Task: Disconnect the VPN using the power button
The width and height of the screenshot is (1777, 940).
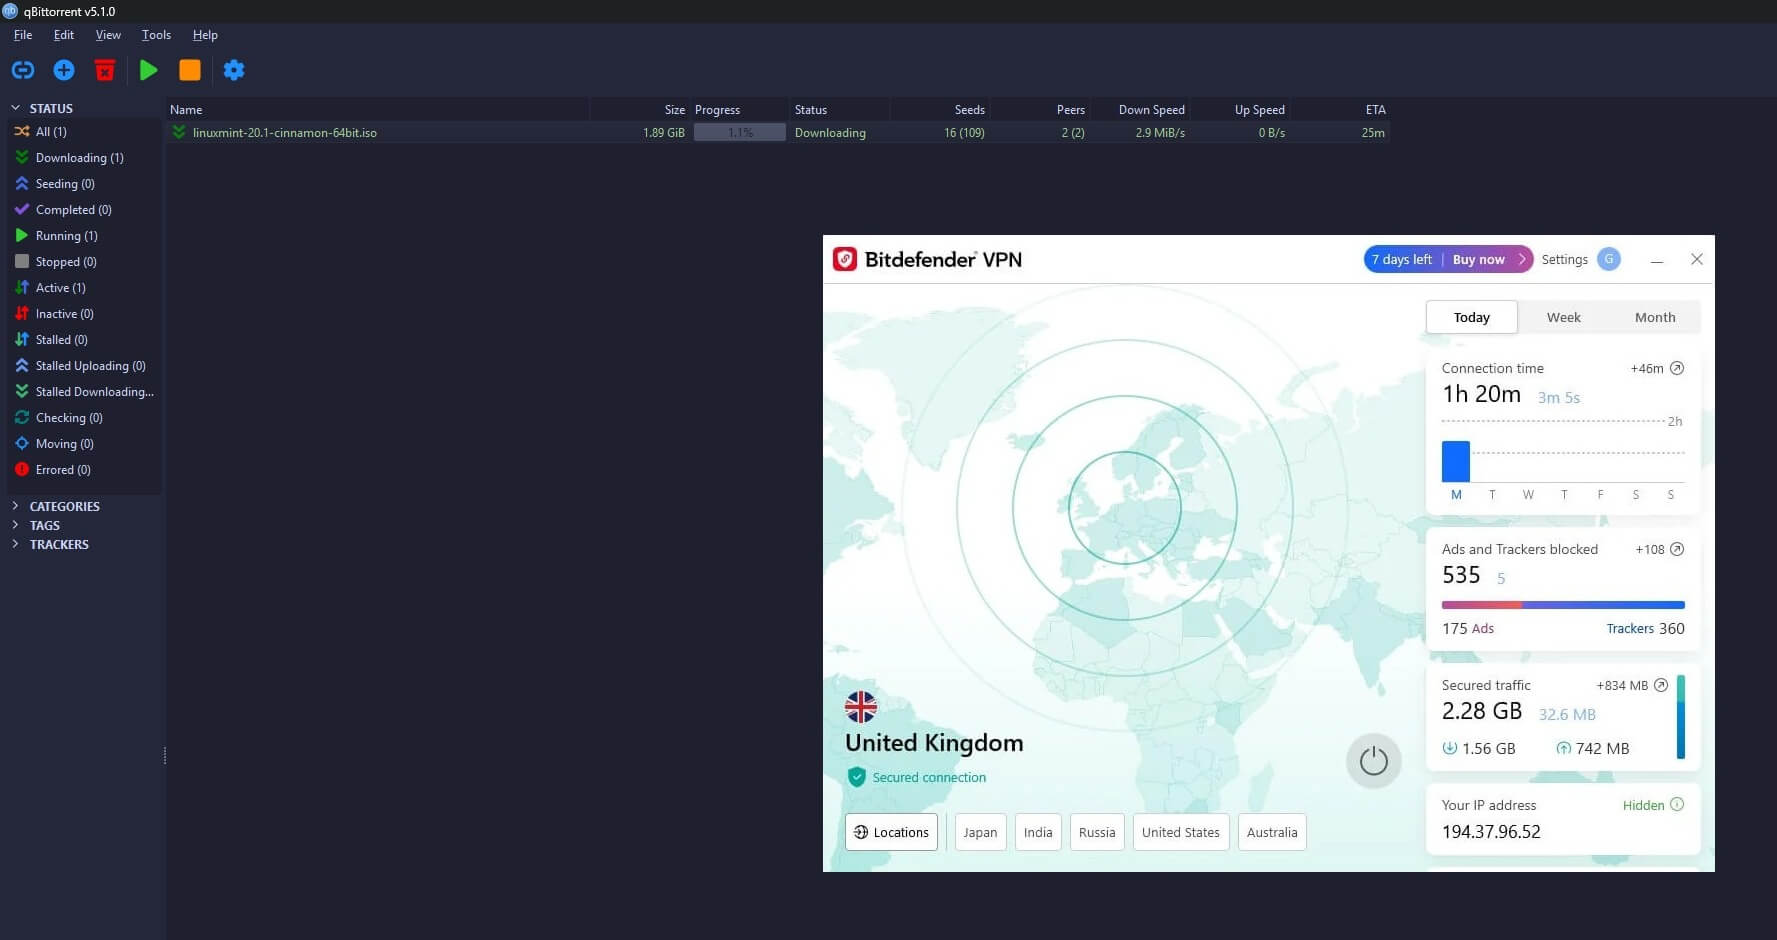Action: pyautogui.click(x=1373, y=760)
